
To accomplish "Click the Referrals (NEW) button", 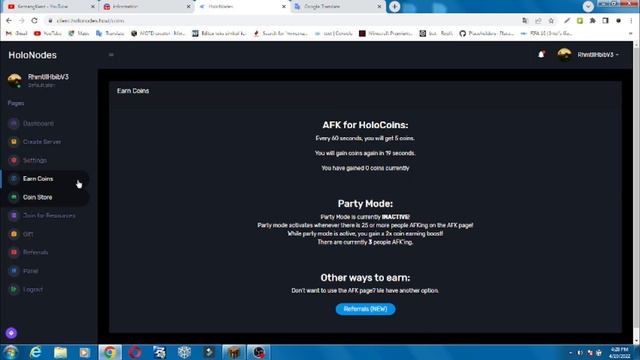I will tap(365, 309).
